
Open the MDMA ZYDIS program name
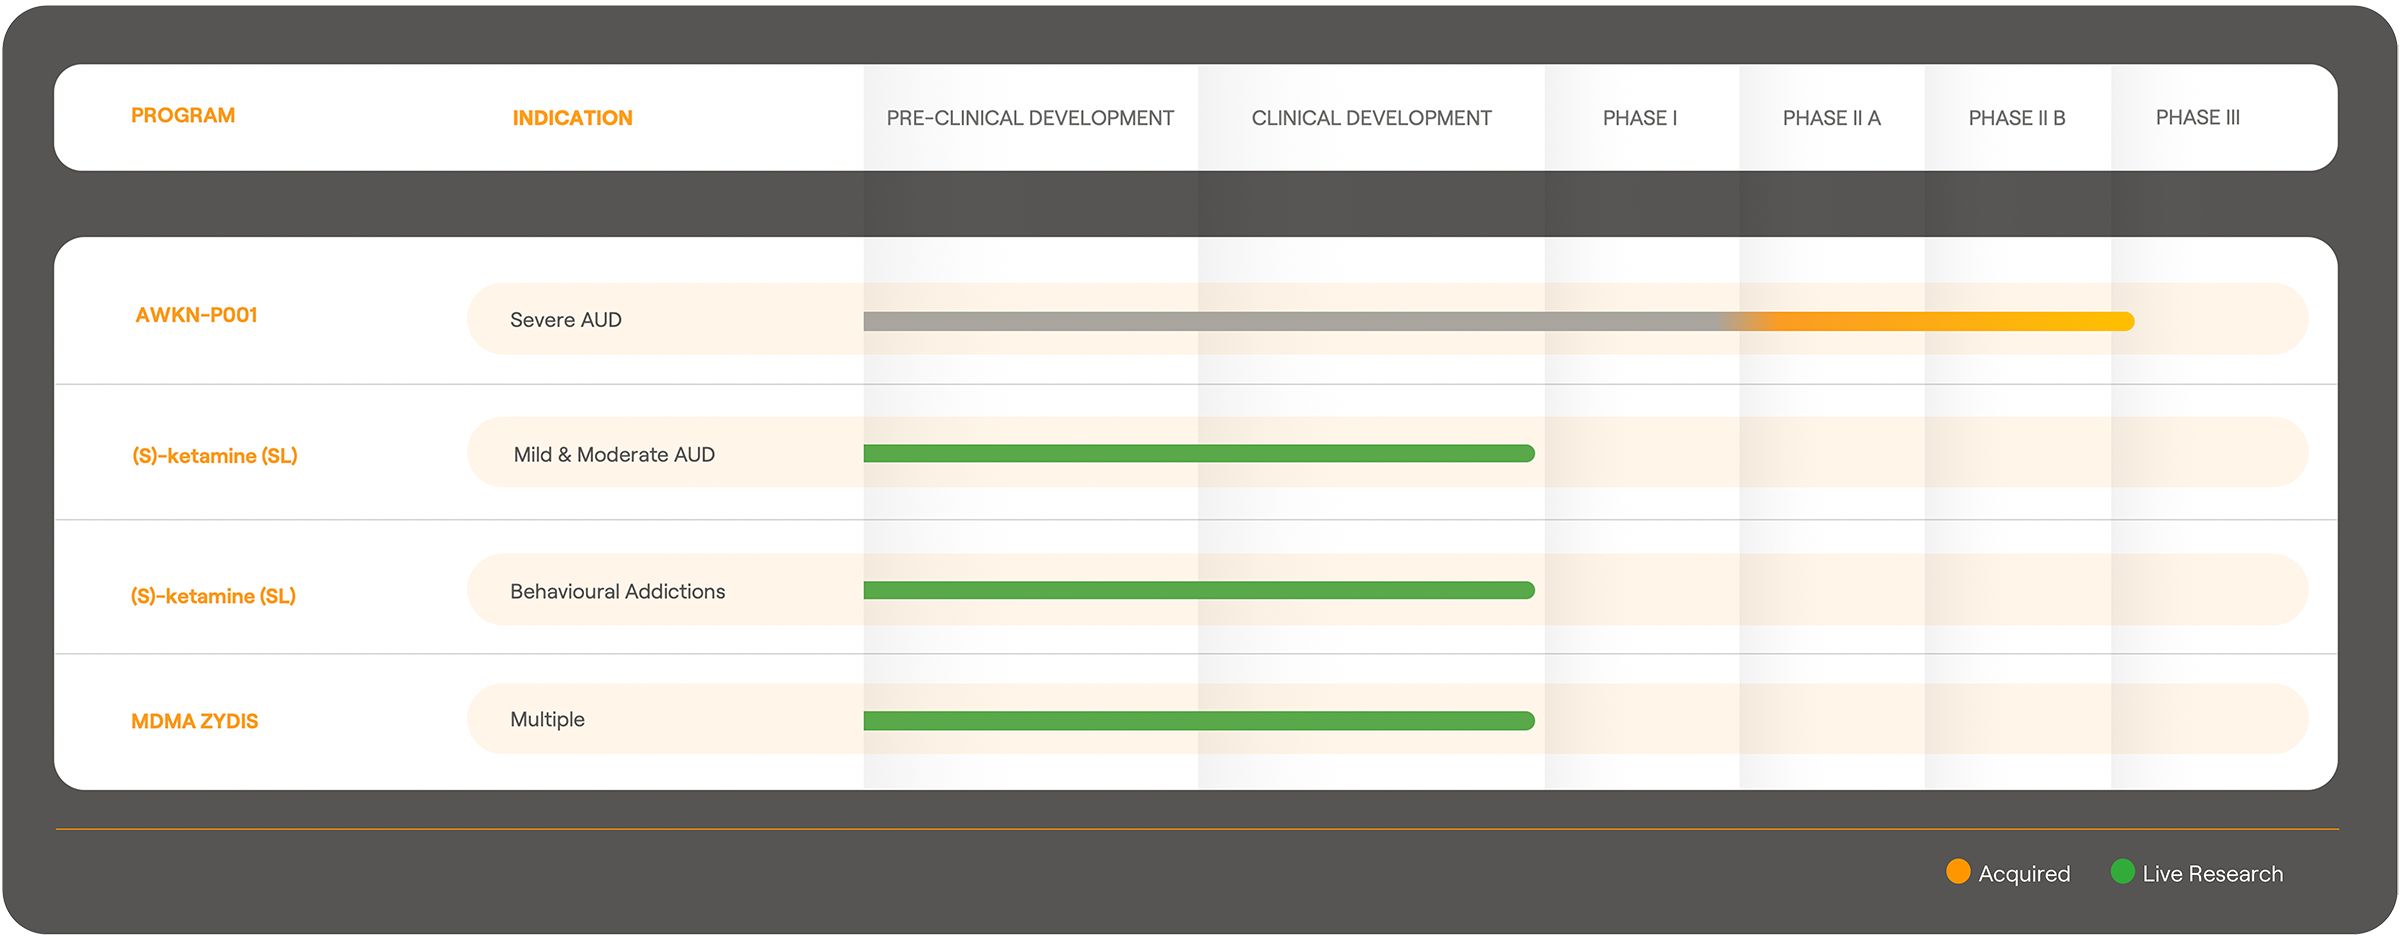point(195,721)
